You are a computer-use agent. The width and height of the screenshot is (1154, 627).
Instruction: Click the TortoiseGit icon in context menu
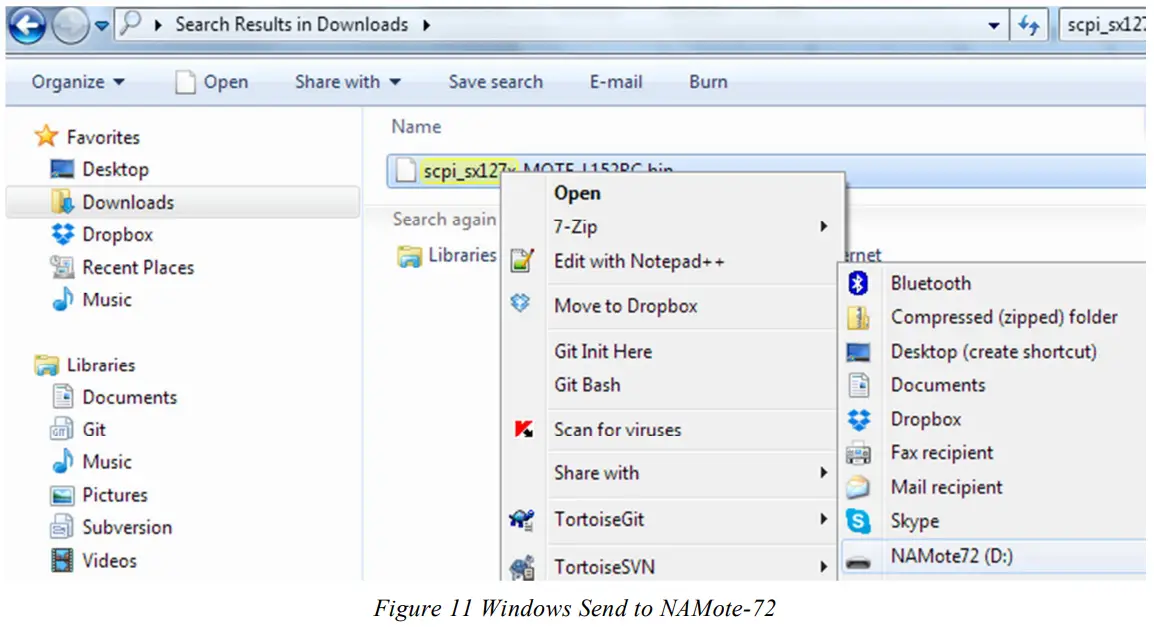tap(522, 519)
